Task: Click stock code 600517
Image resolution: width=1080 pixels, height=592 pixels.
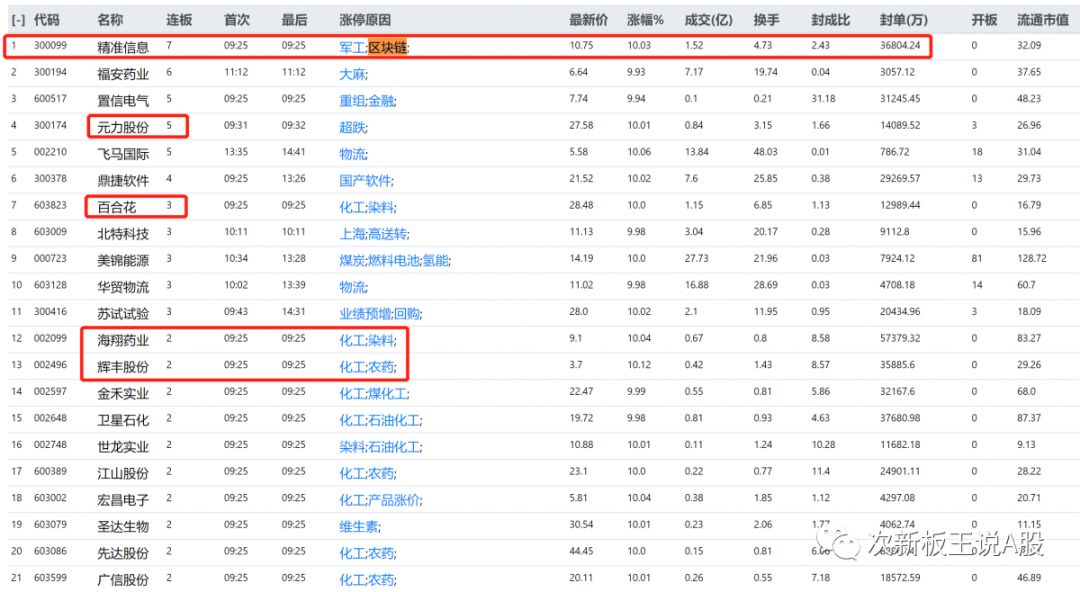Action: 50,99
